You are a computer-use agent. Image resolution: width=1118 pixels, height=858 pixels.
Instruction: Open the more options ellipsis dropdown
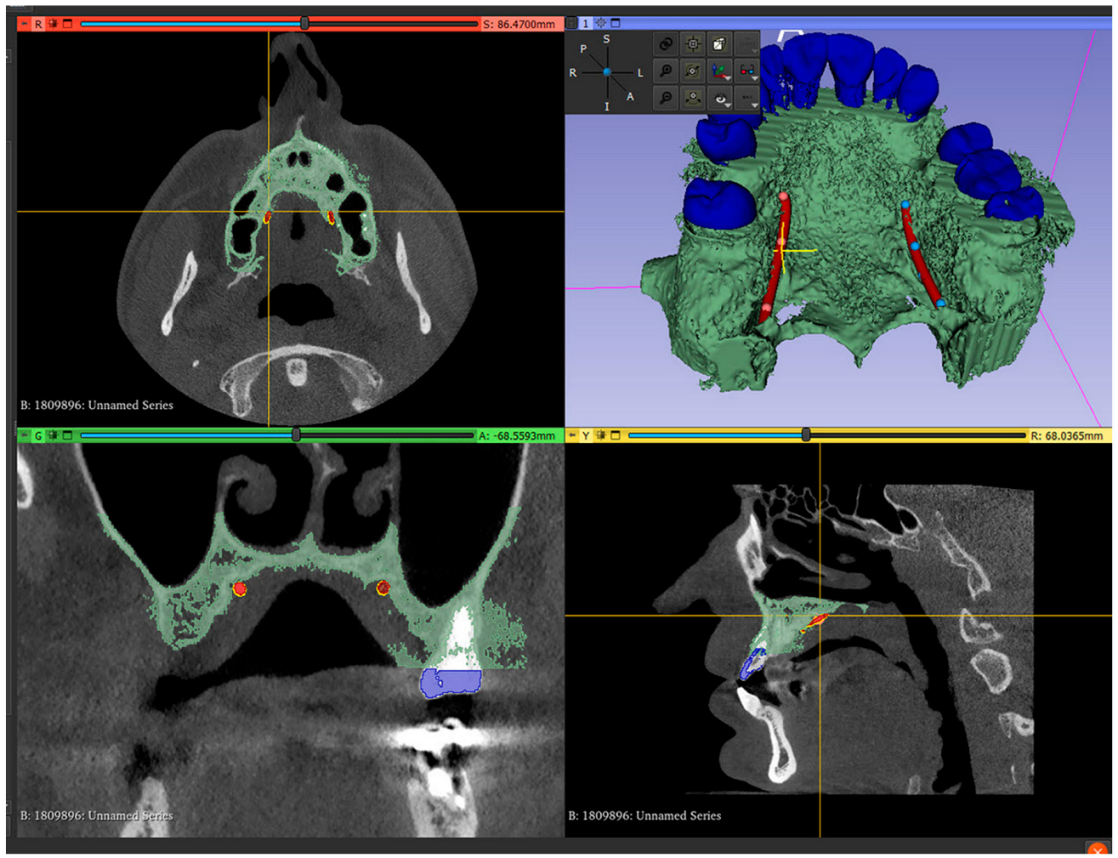(x=747, y=98)
